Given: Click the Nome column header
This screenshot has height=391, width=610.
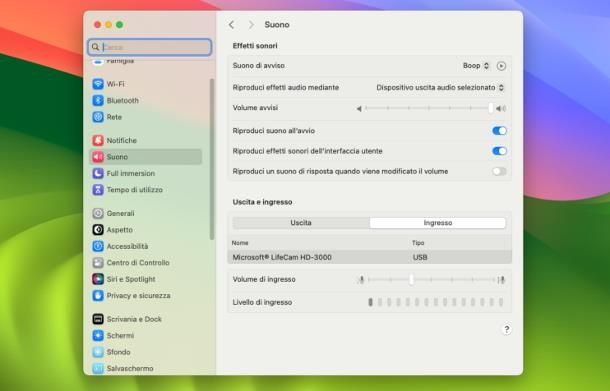Looking at the screenshot, I should coord(240,243).
